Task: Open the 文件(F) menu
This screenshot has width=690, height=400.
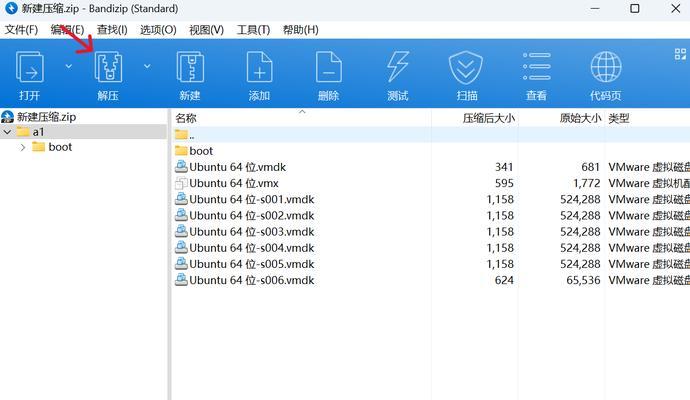Action: coord(22,30)
